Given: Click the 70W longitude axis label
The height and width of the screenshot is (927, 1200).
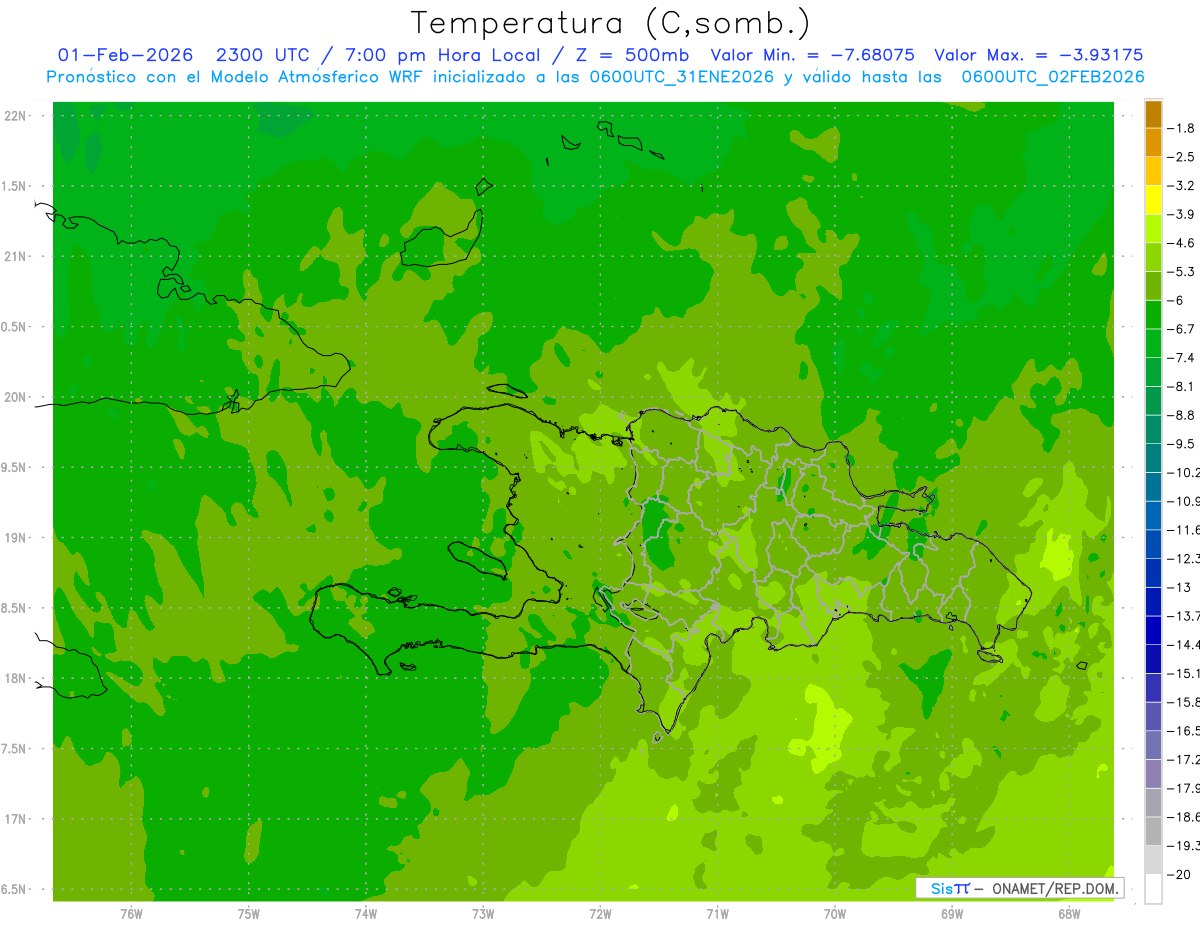Looking at the screenshot, I should point(835,915).
